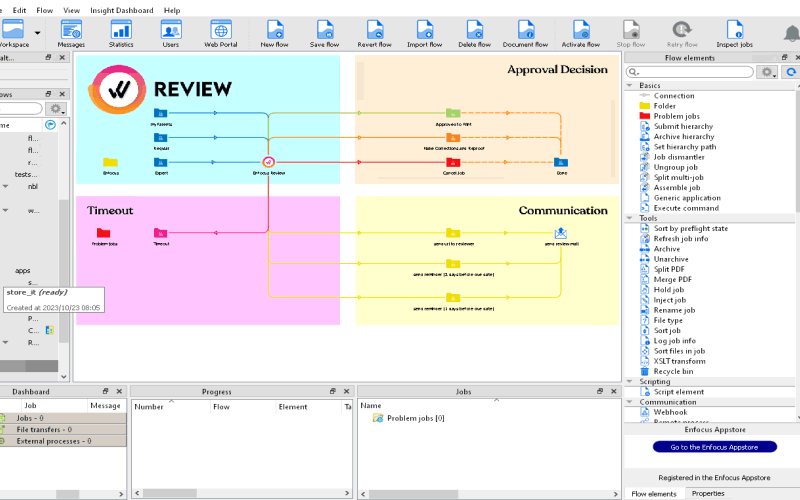Open the Statistics view
Viewport: 800px width, 500px height.
[121, 34]
